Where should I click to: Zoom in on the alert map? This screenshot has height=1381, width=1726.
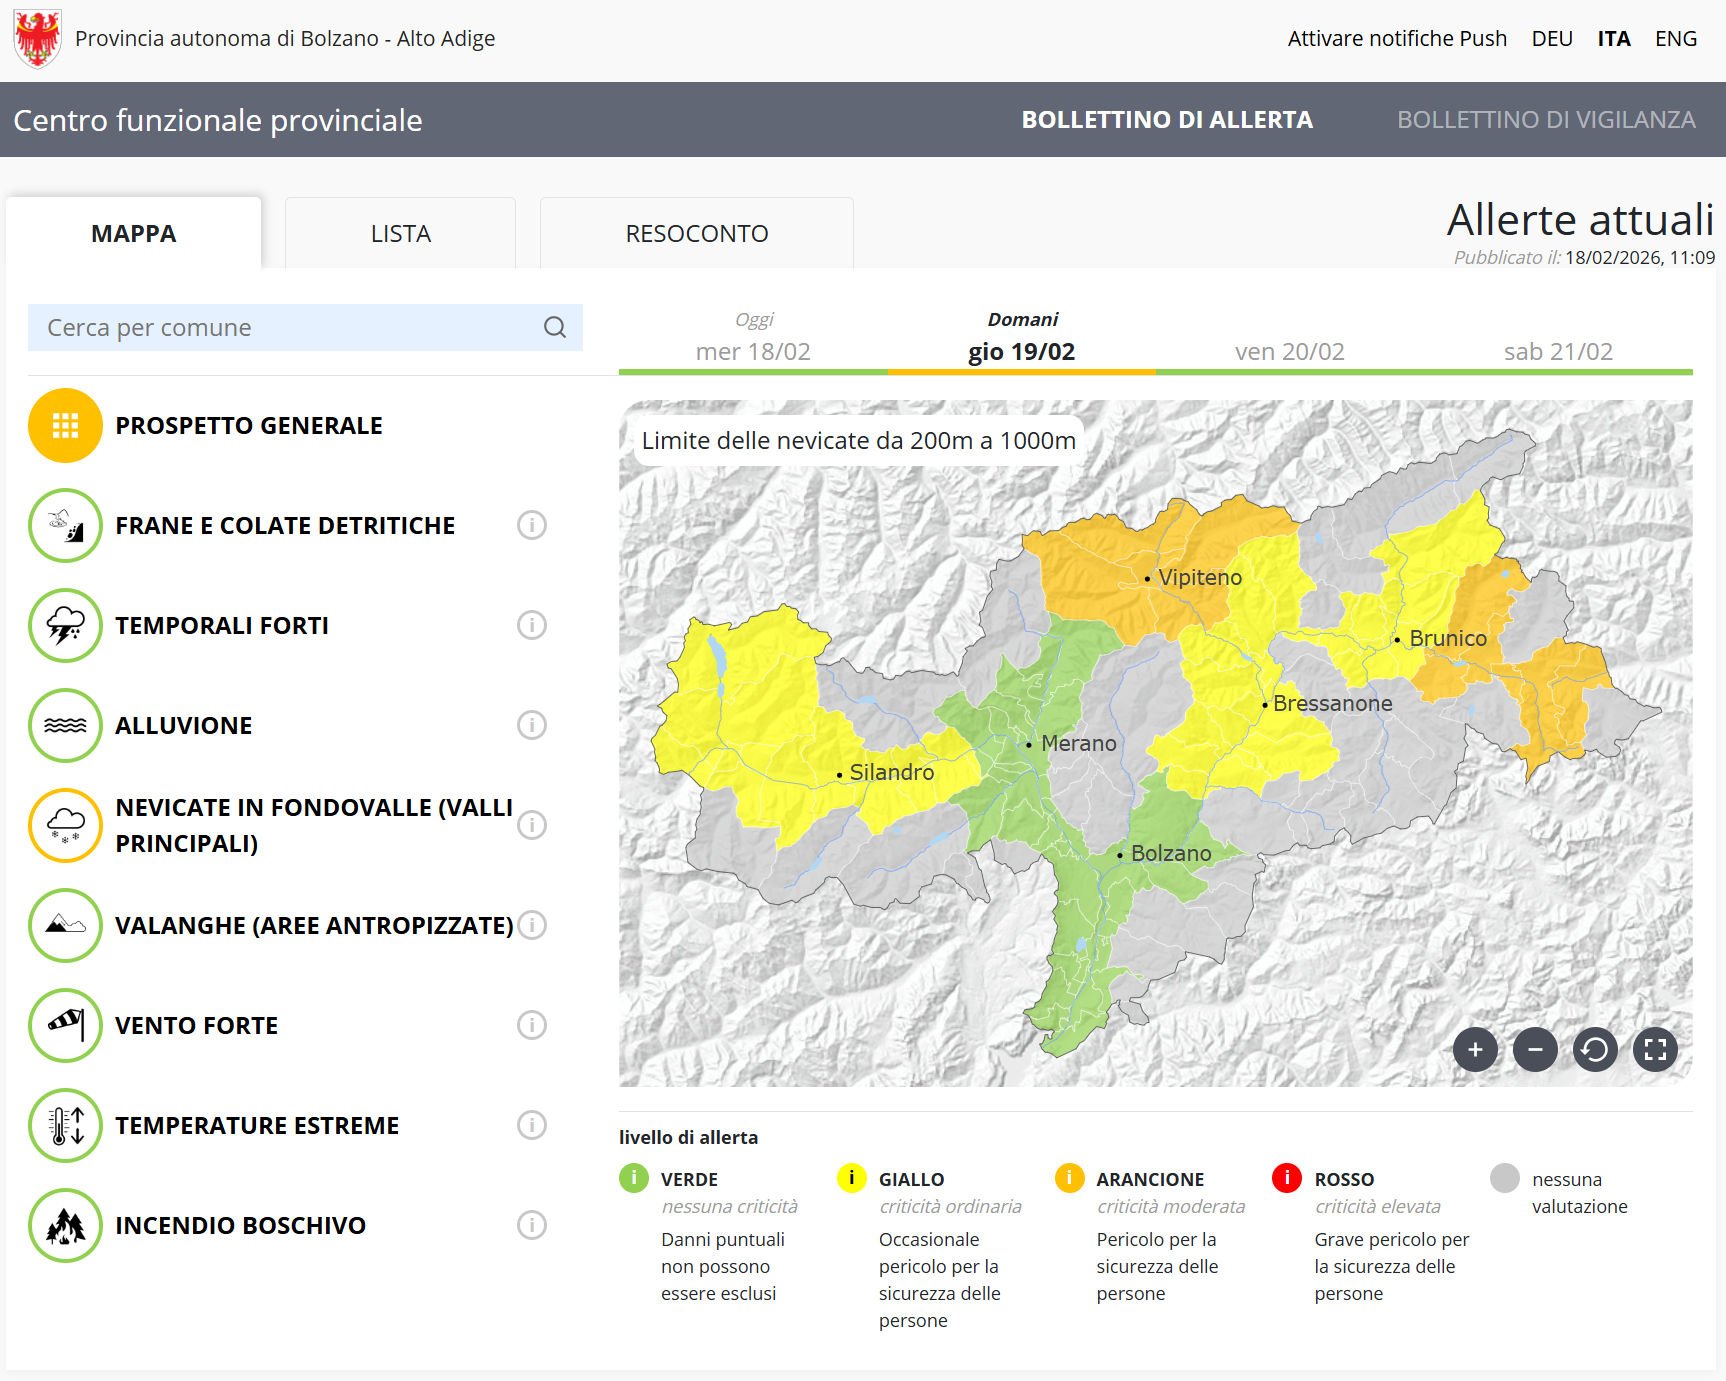1475,1050
